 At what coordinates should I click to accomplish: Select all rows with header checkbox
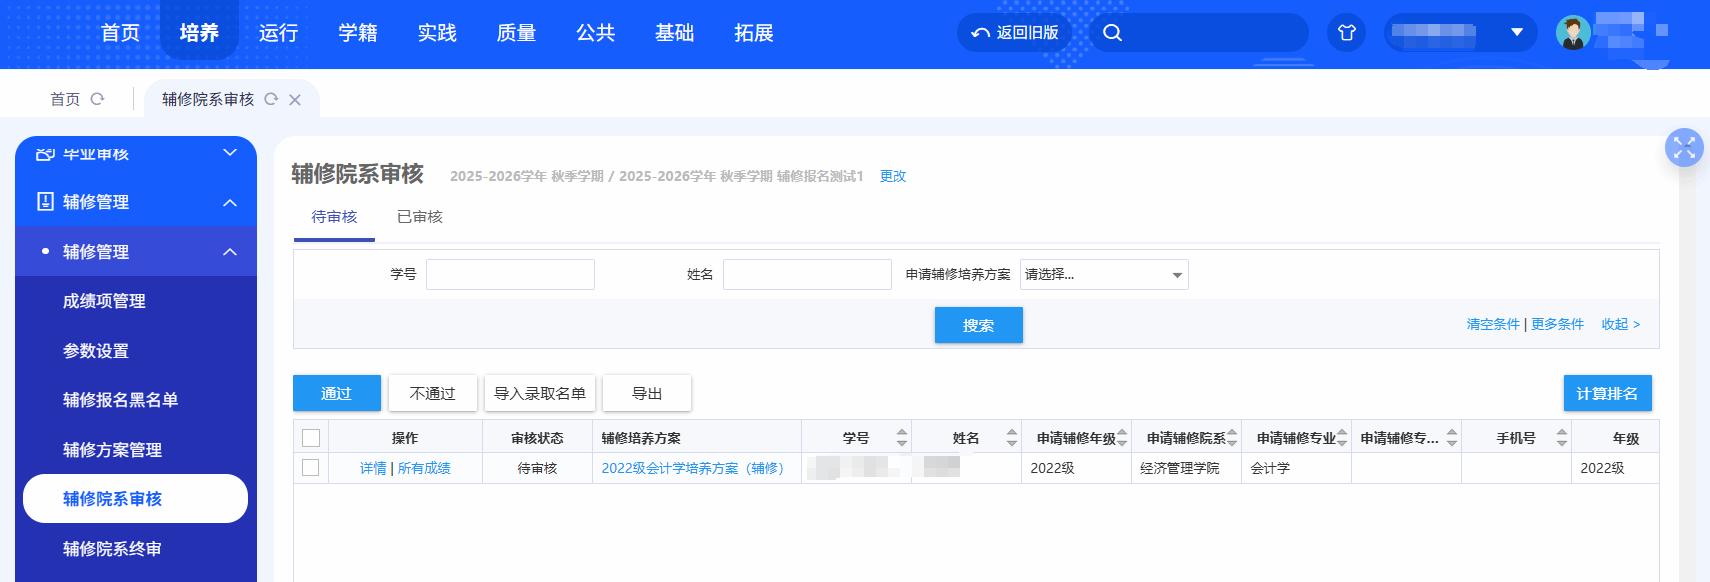coord(311,438)
